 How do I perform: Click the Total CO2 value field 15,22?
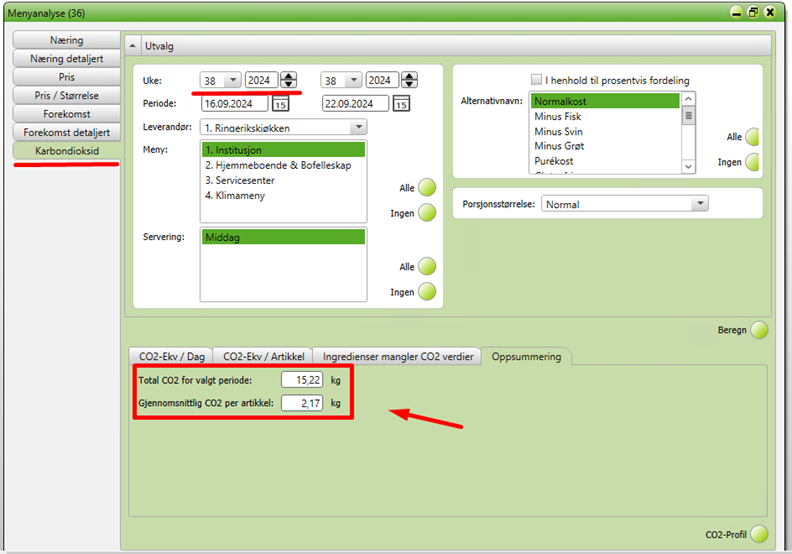pyautogui.click(x=302, y=380)
